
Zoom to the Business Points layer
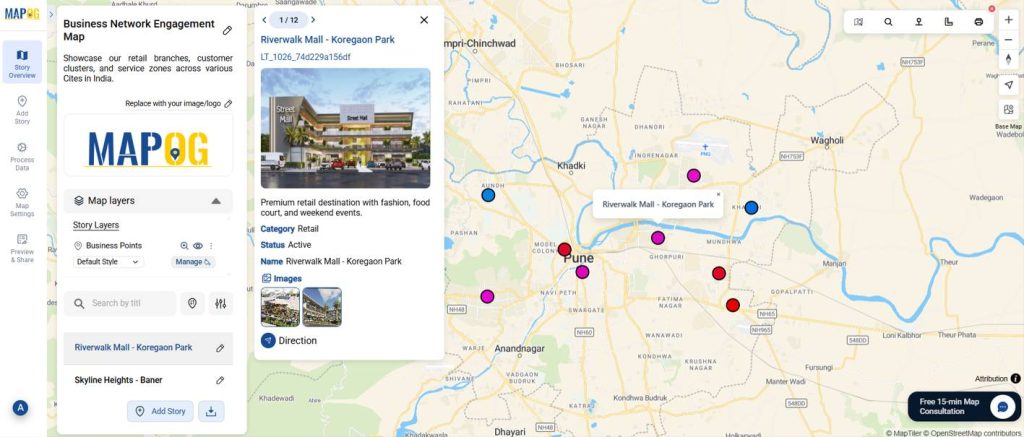click(x=184, y=246)
